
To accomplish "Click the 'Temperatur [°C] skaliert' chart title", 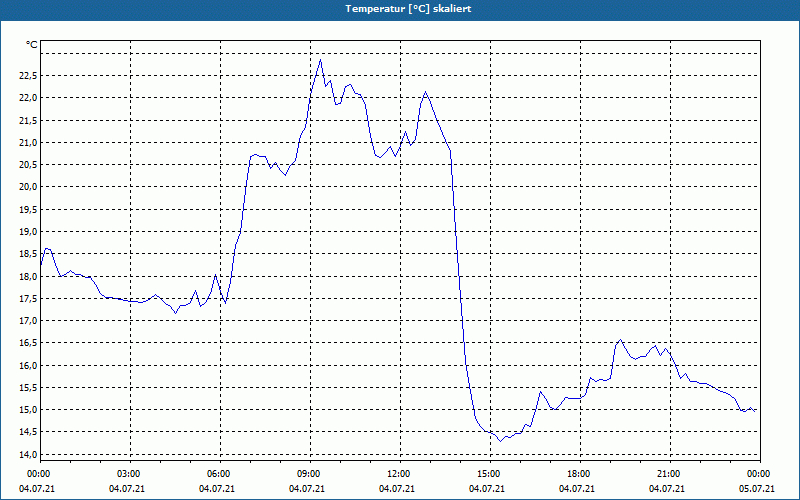I will (x=408, y=9).
